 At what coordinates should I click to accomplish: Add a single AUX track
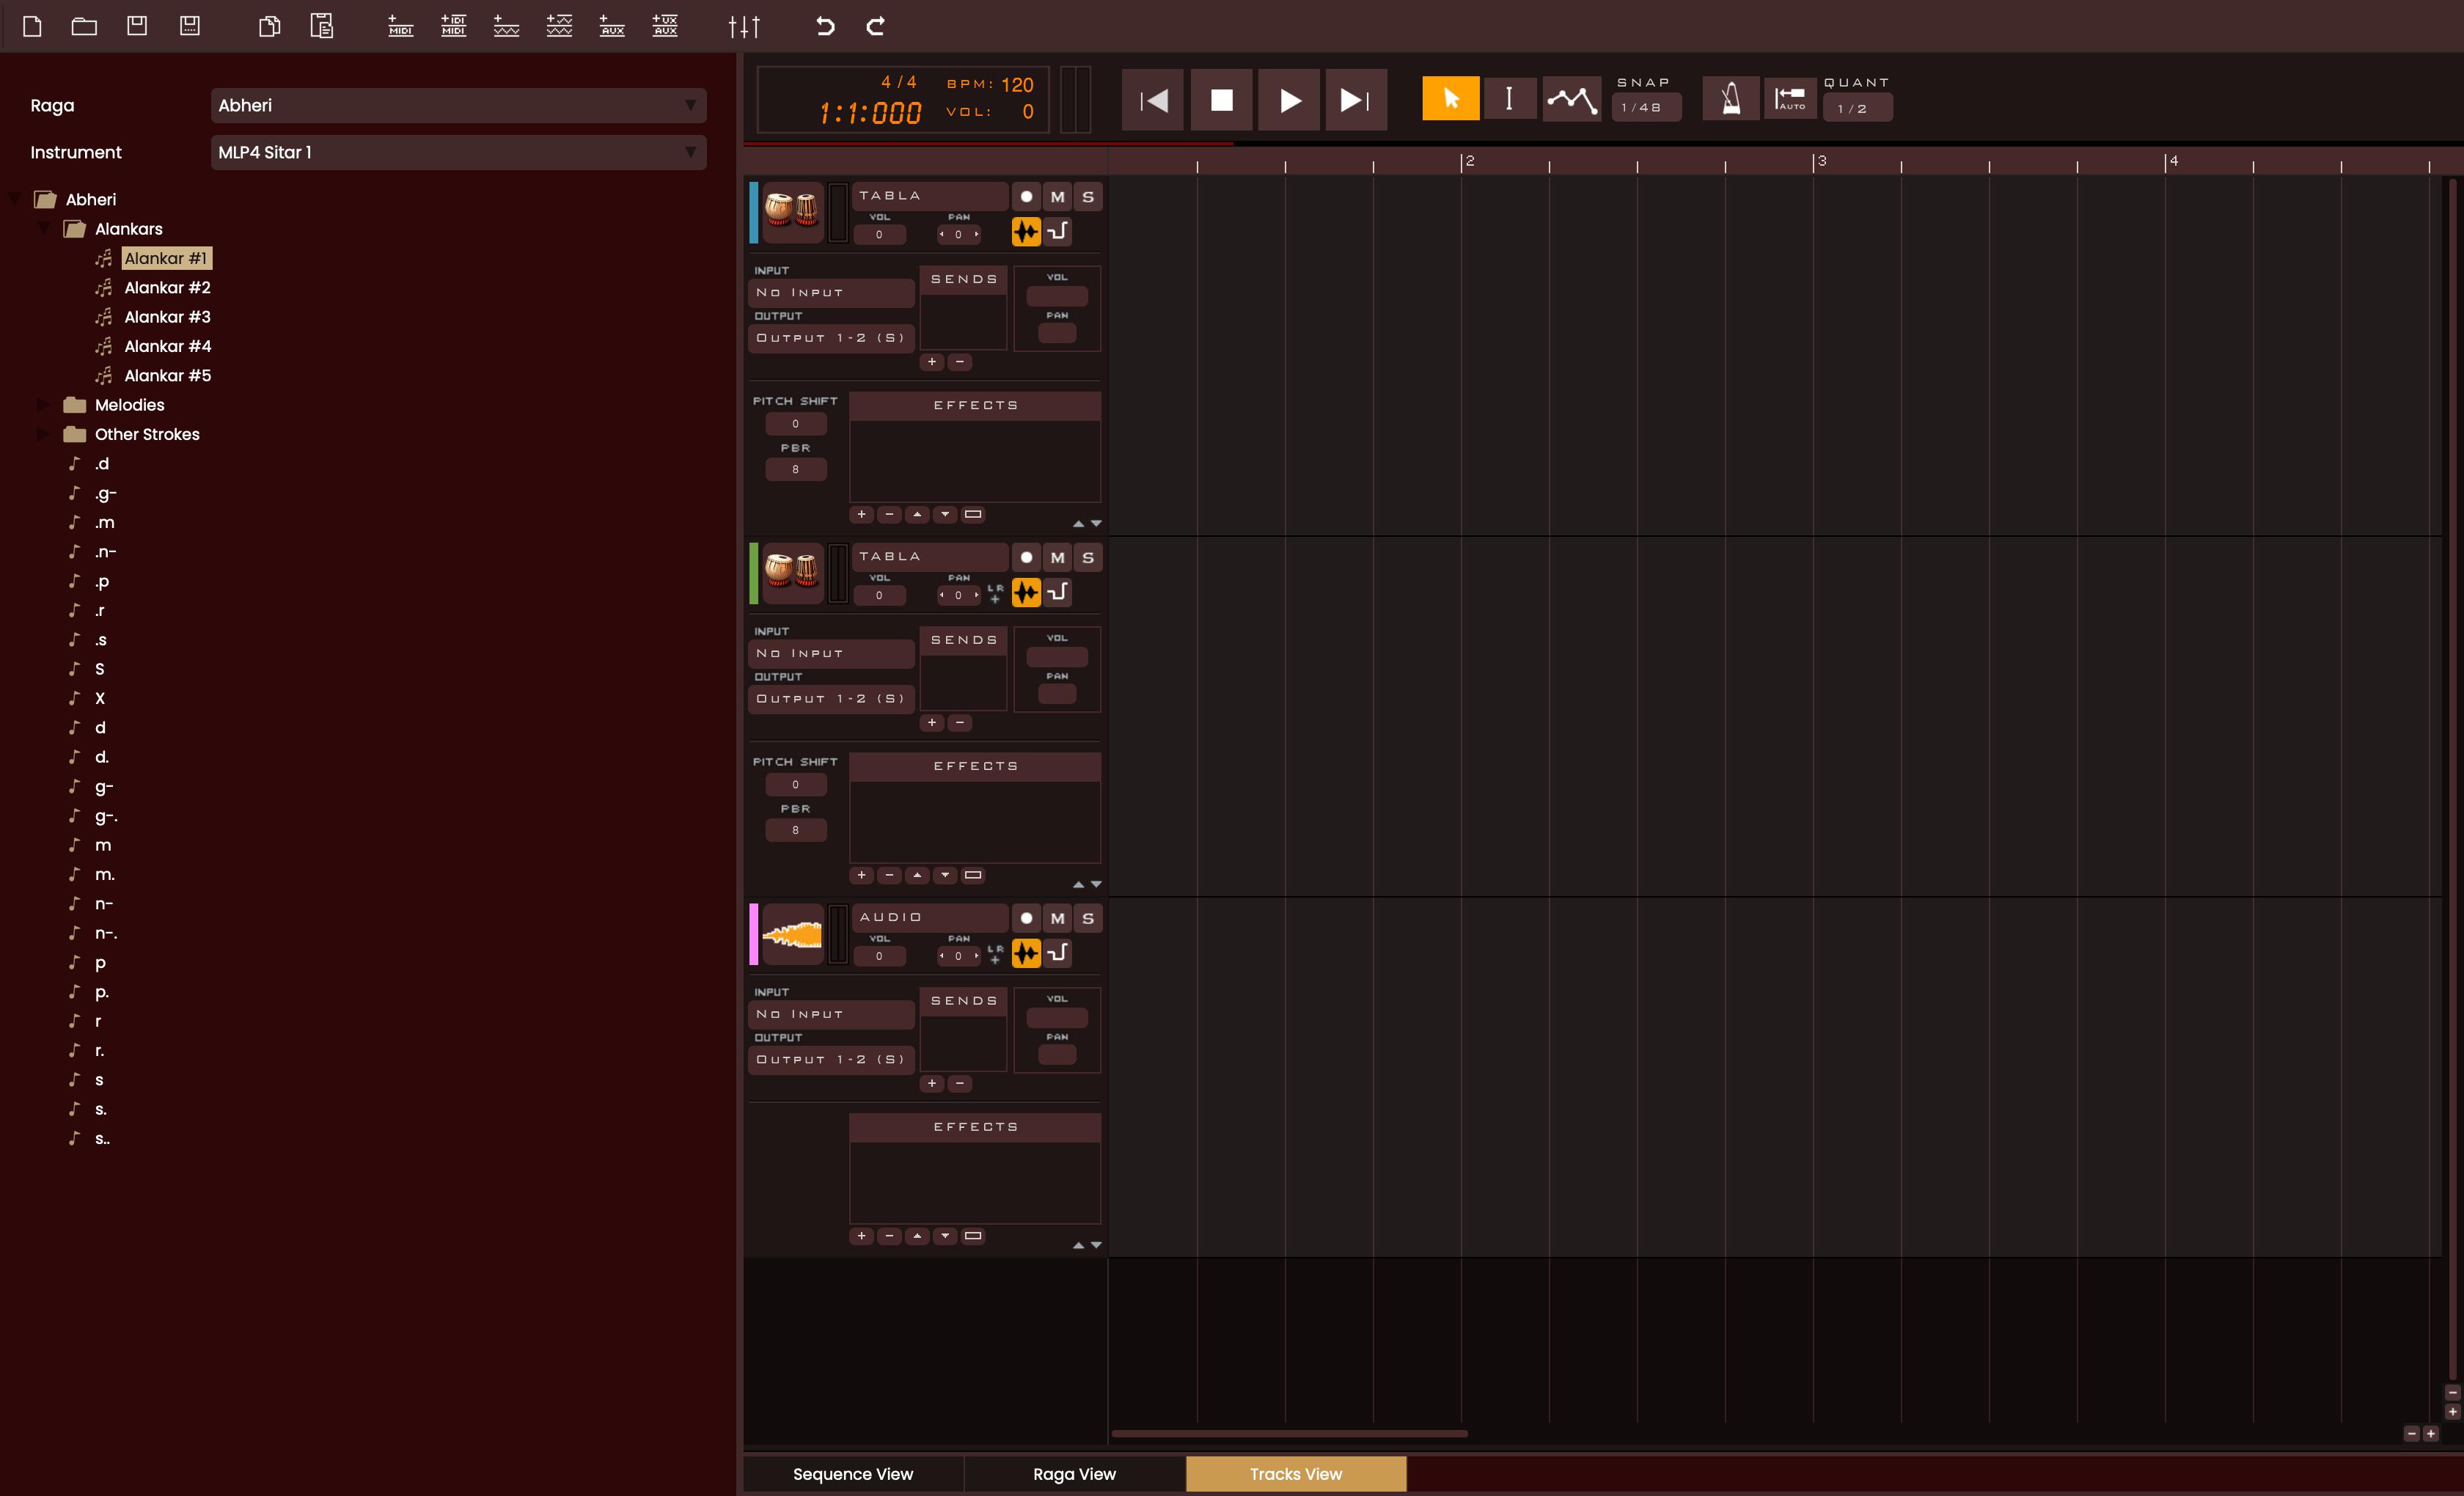pos(612,26)
